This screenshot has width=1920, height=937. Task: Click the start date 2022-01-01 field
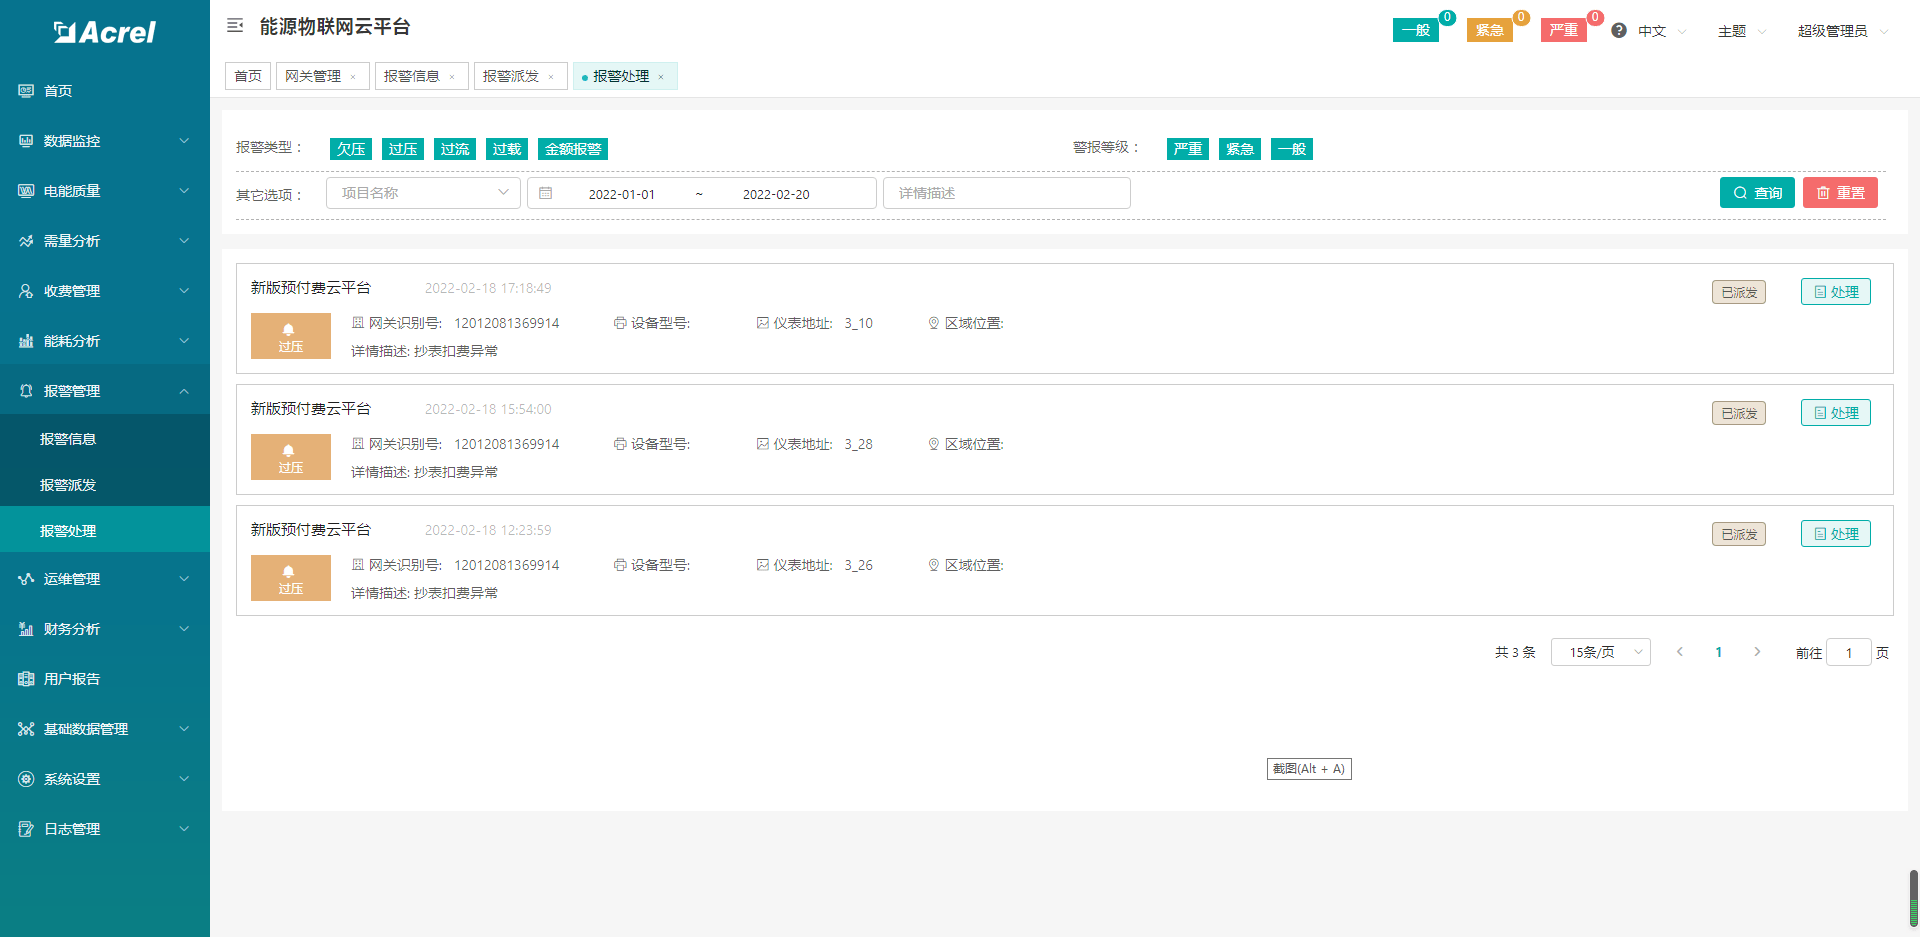pyautogui.click(x=622, y=194)
